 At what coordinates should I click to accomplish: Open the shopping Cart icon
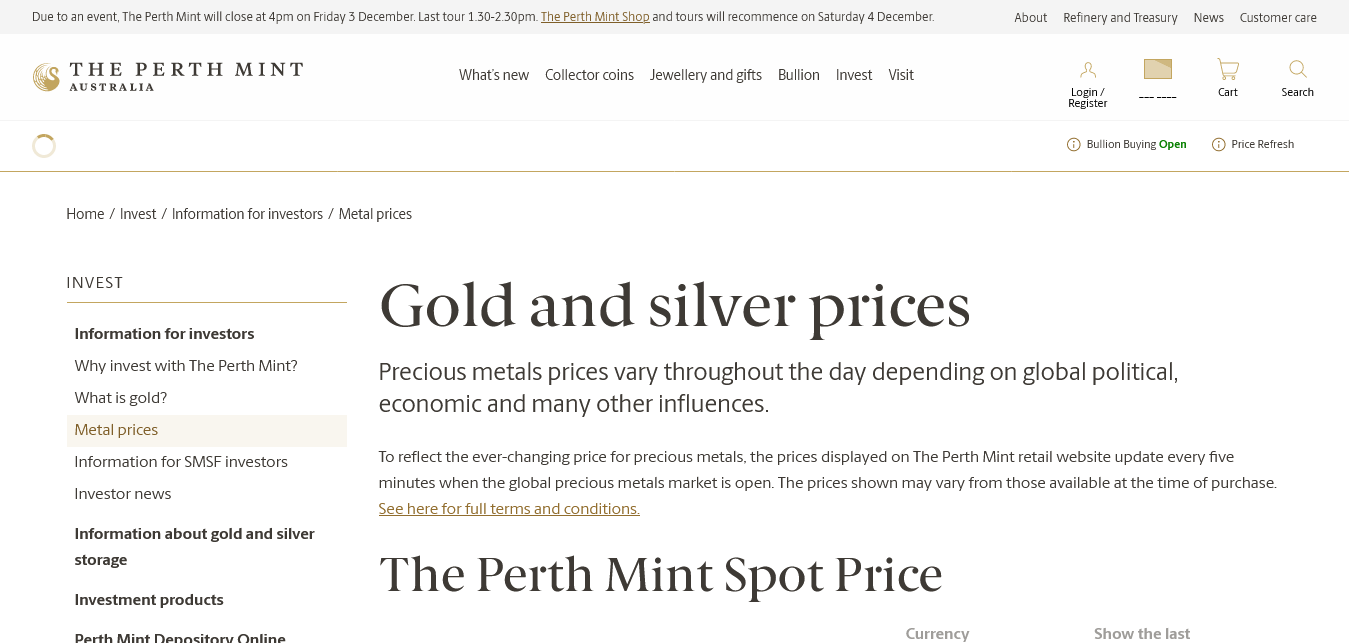tap(1227, 70)
